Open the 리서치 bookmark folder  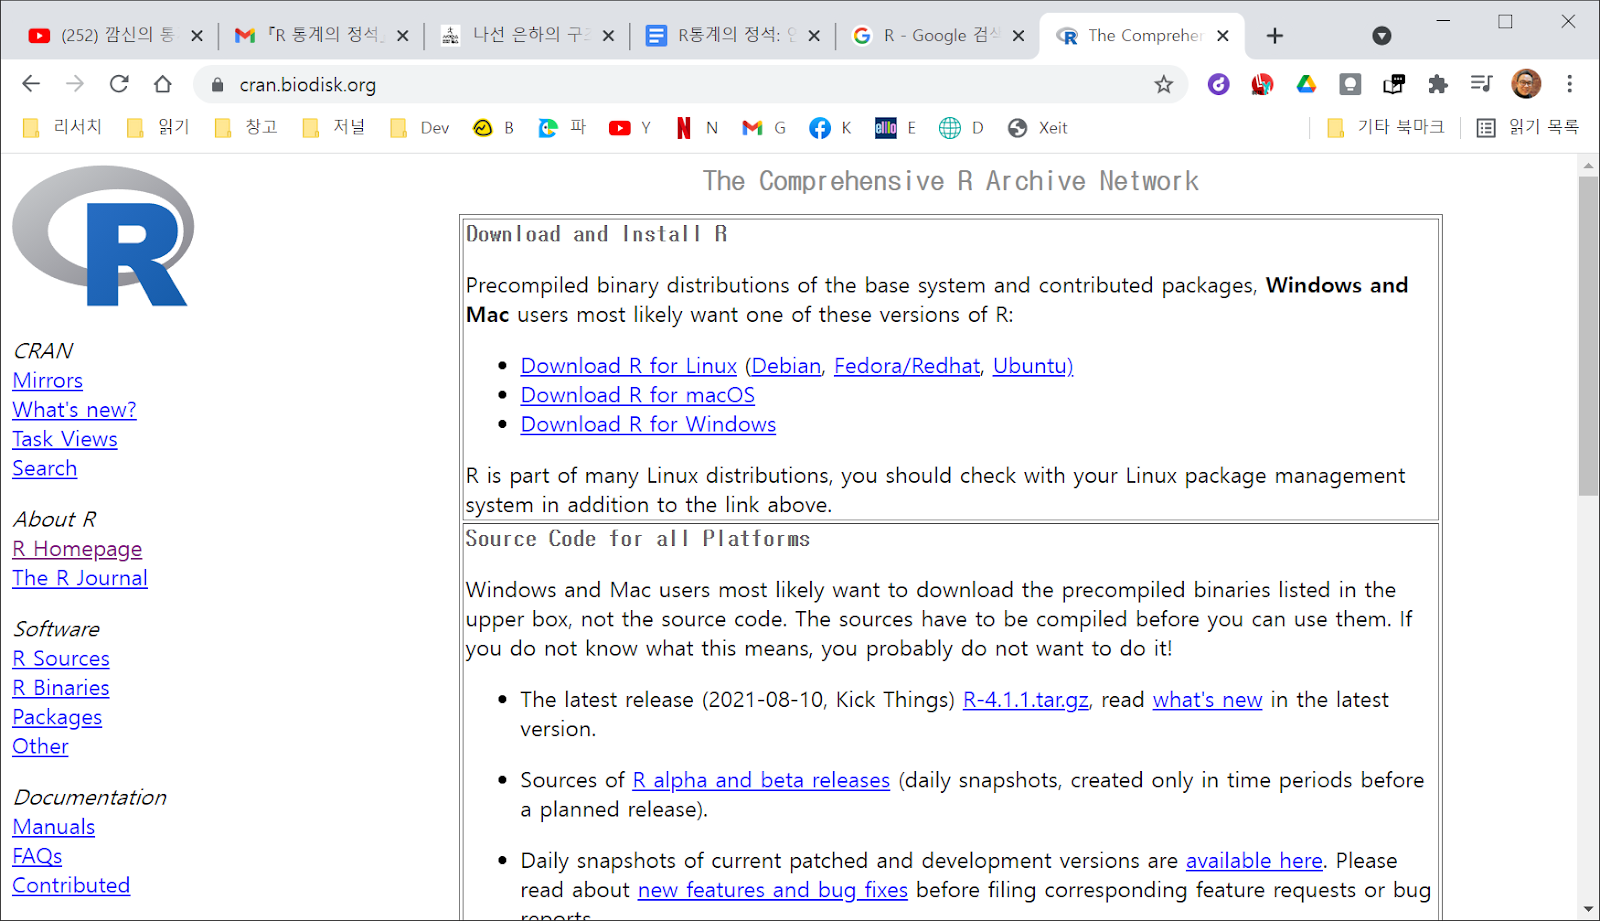[x=62, y=127]
